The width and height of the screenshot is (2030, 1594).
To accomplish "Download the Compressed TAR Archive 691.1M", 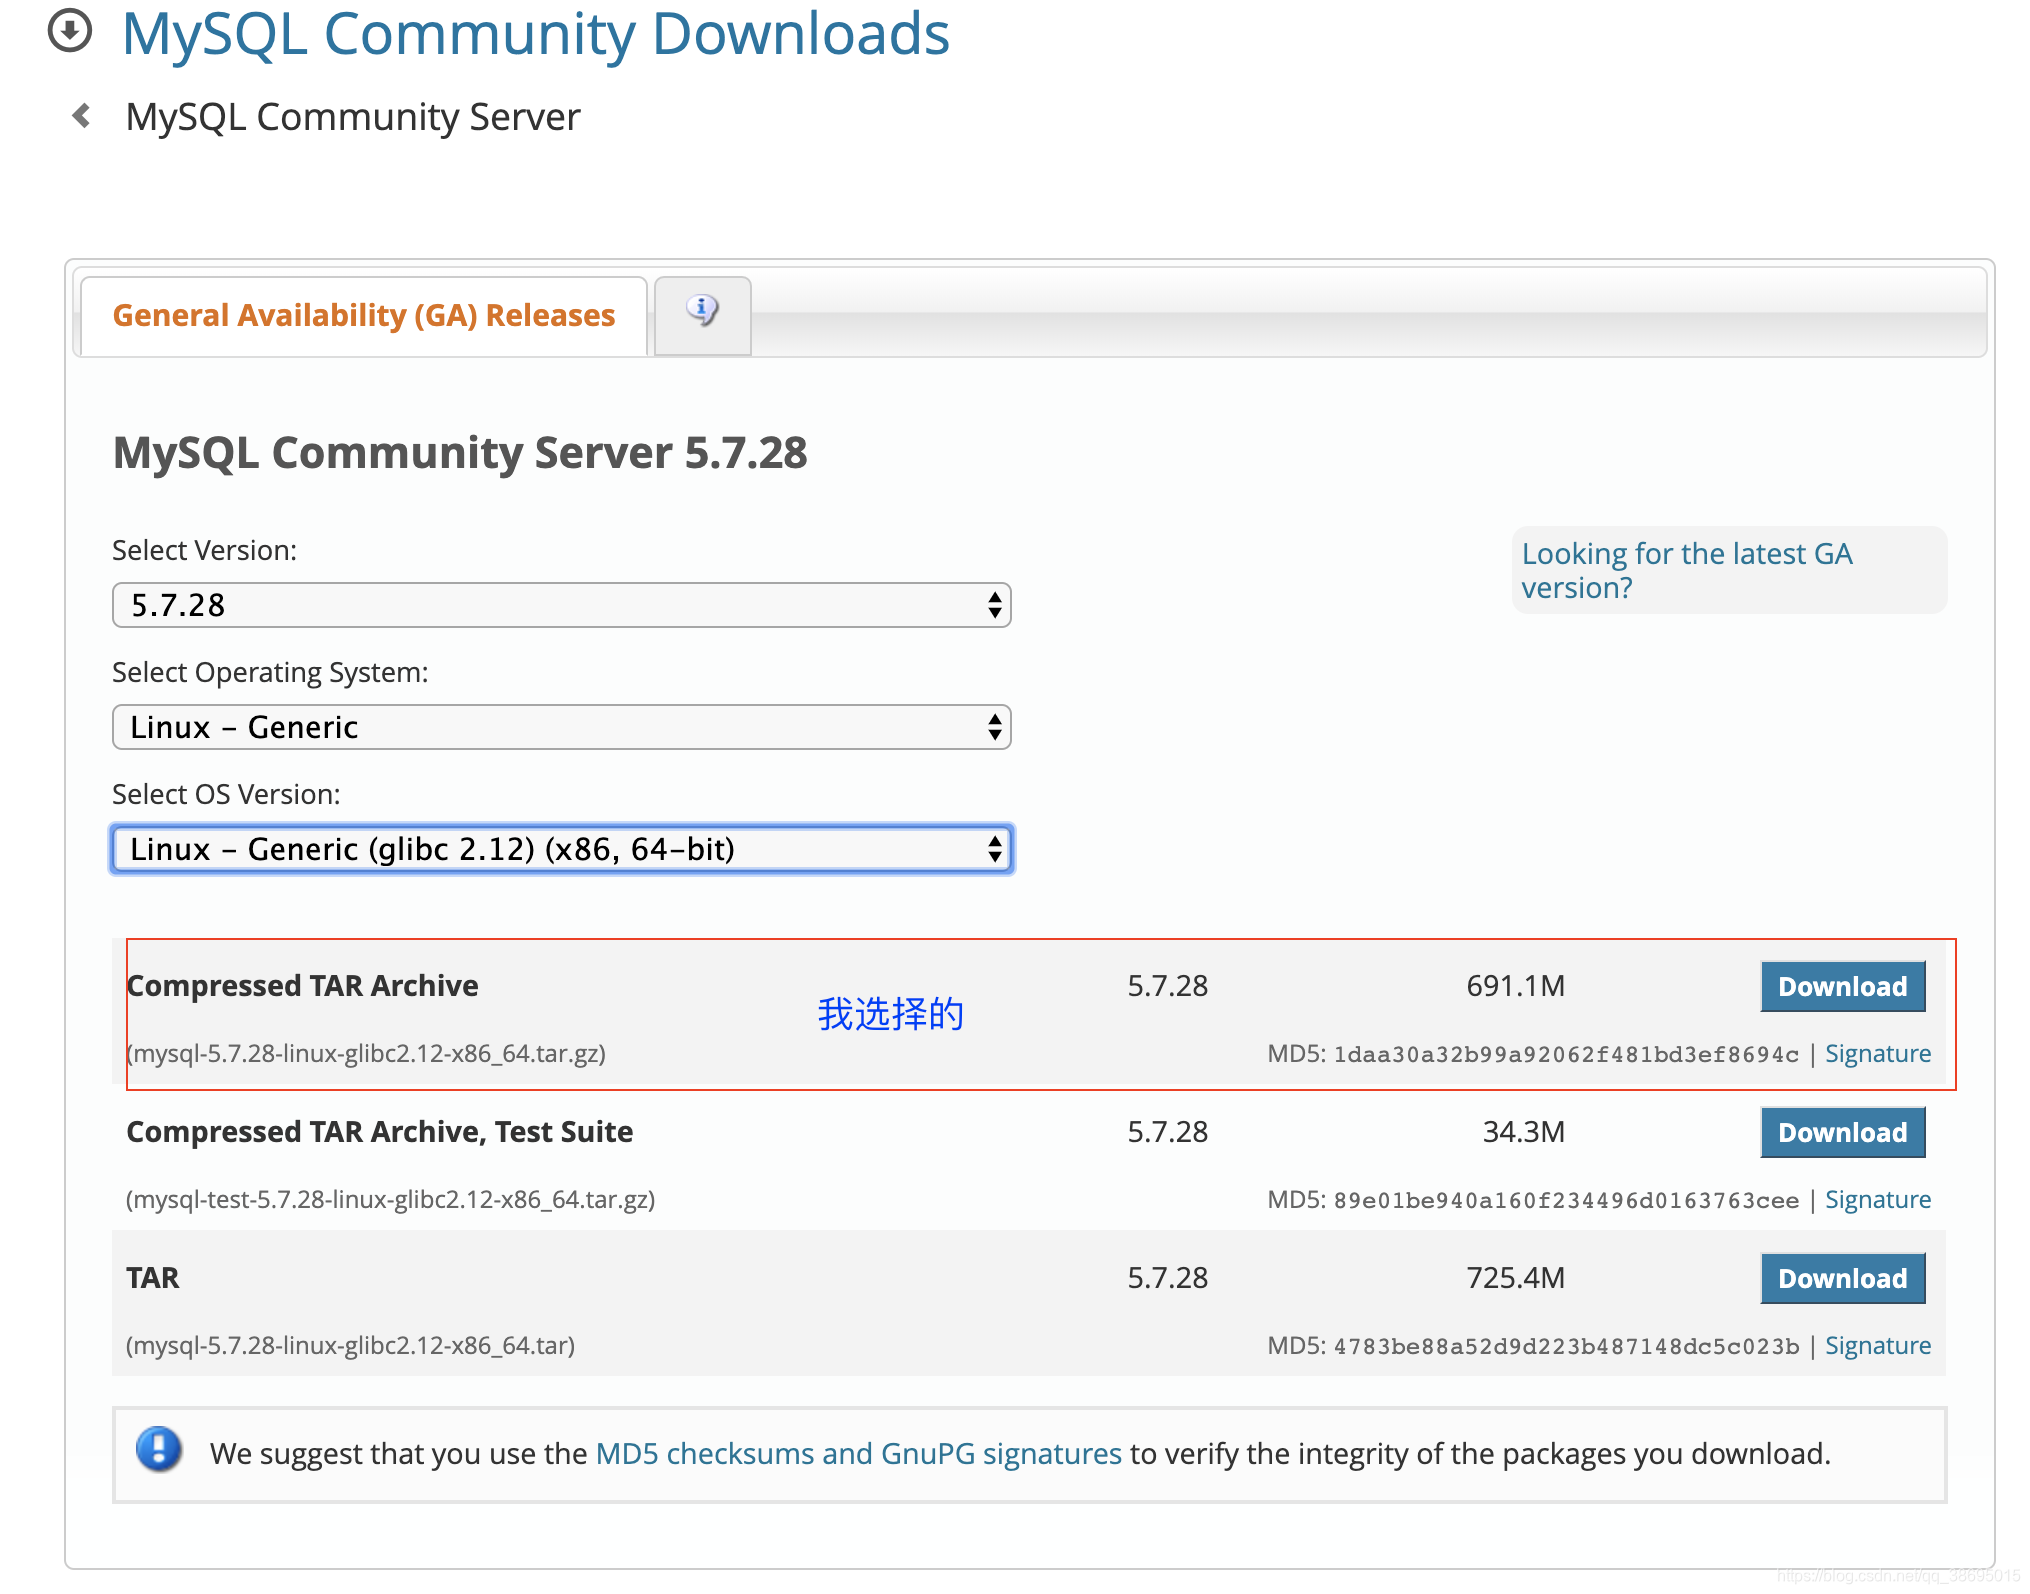I will pyautogui.click(x=1842, y=986).
